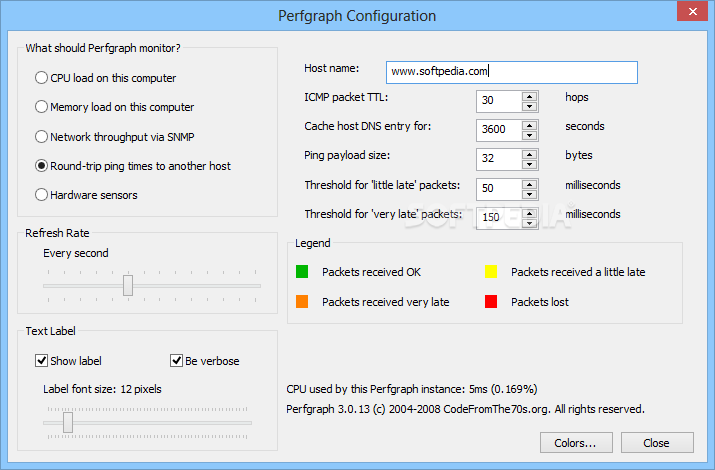Uncheck the Be verbose checkbox

point(176,361)
